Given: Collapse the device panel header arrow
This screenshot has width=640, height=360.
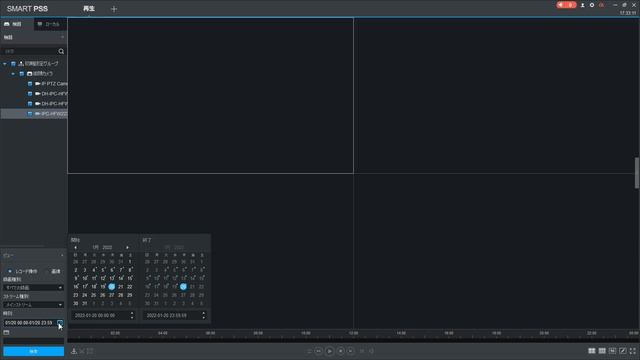Looking at the screenshot, I should pyautogui.click(x=62, y=37).
